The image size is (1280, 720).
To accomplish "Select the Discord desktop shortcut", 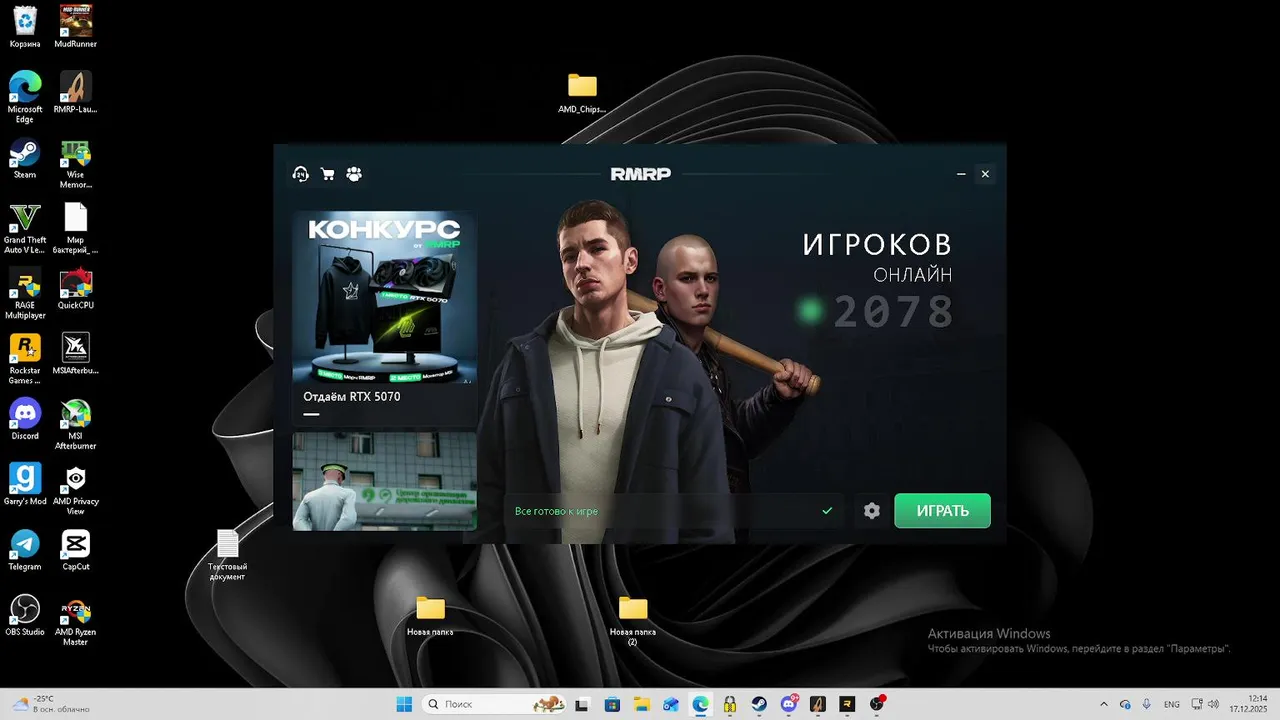I will [x=25, y=420].
